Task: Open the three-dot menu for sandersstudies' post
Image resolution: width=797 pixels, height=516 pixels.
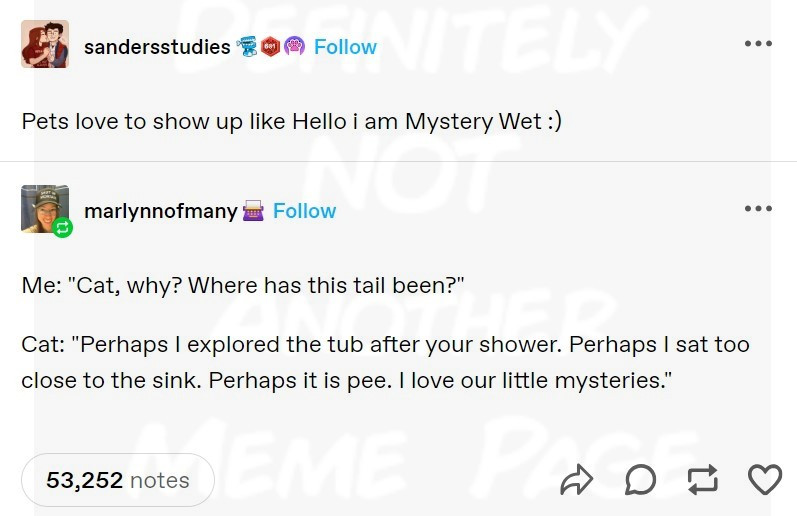Action: point(757,44)
